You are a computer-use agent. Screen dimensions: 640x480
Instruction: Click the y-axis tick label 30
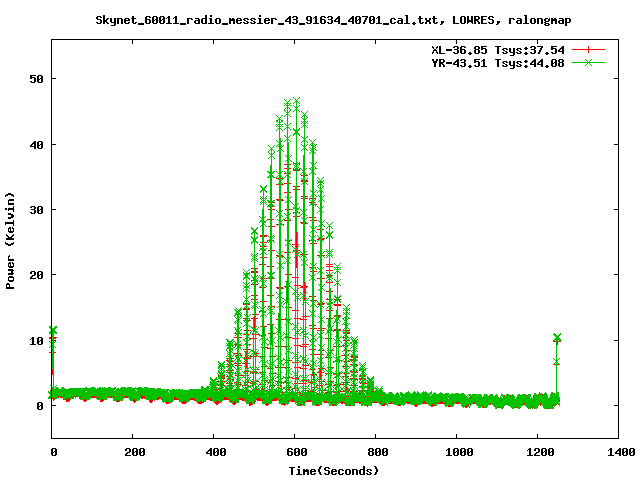[x=36, y=210]
